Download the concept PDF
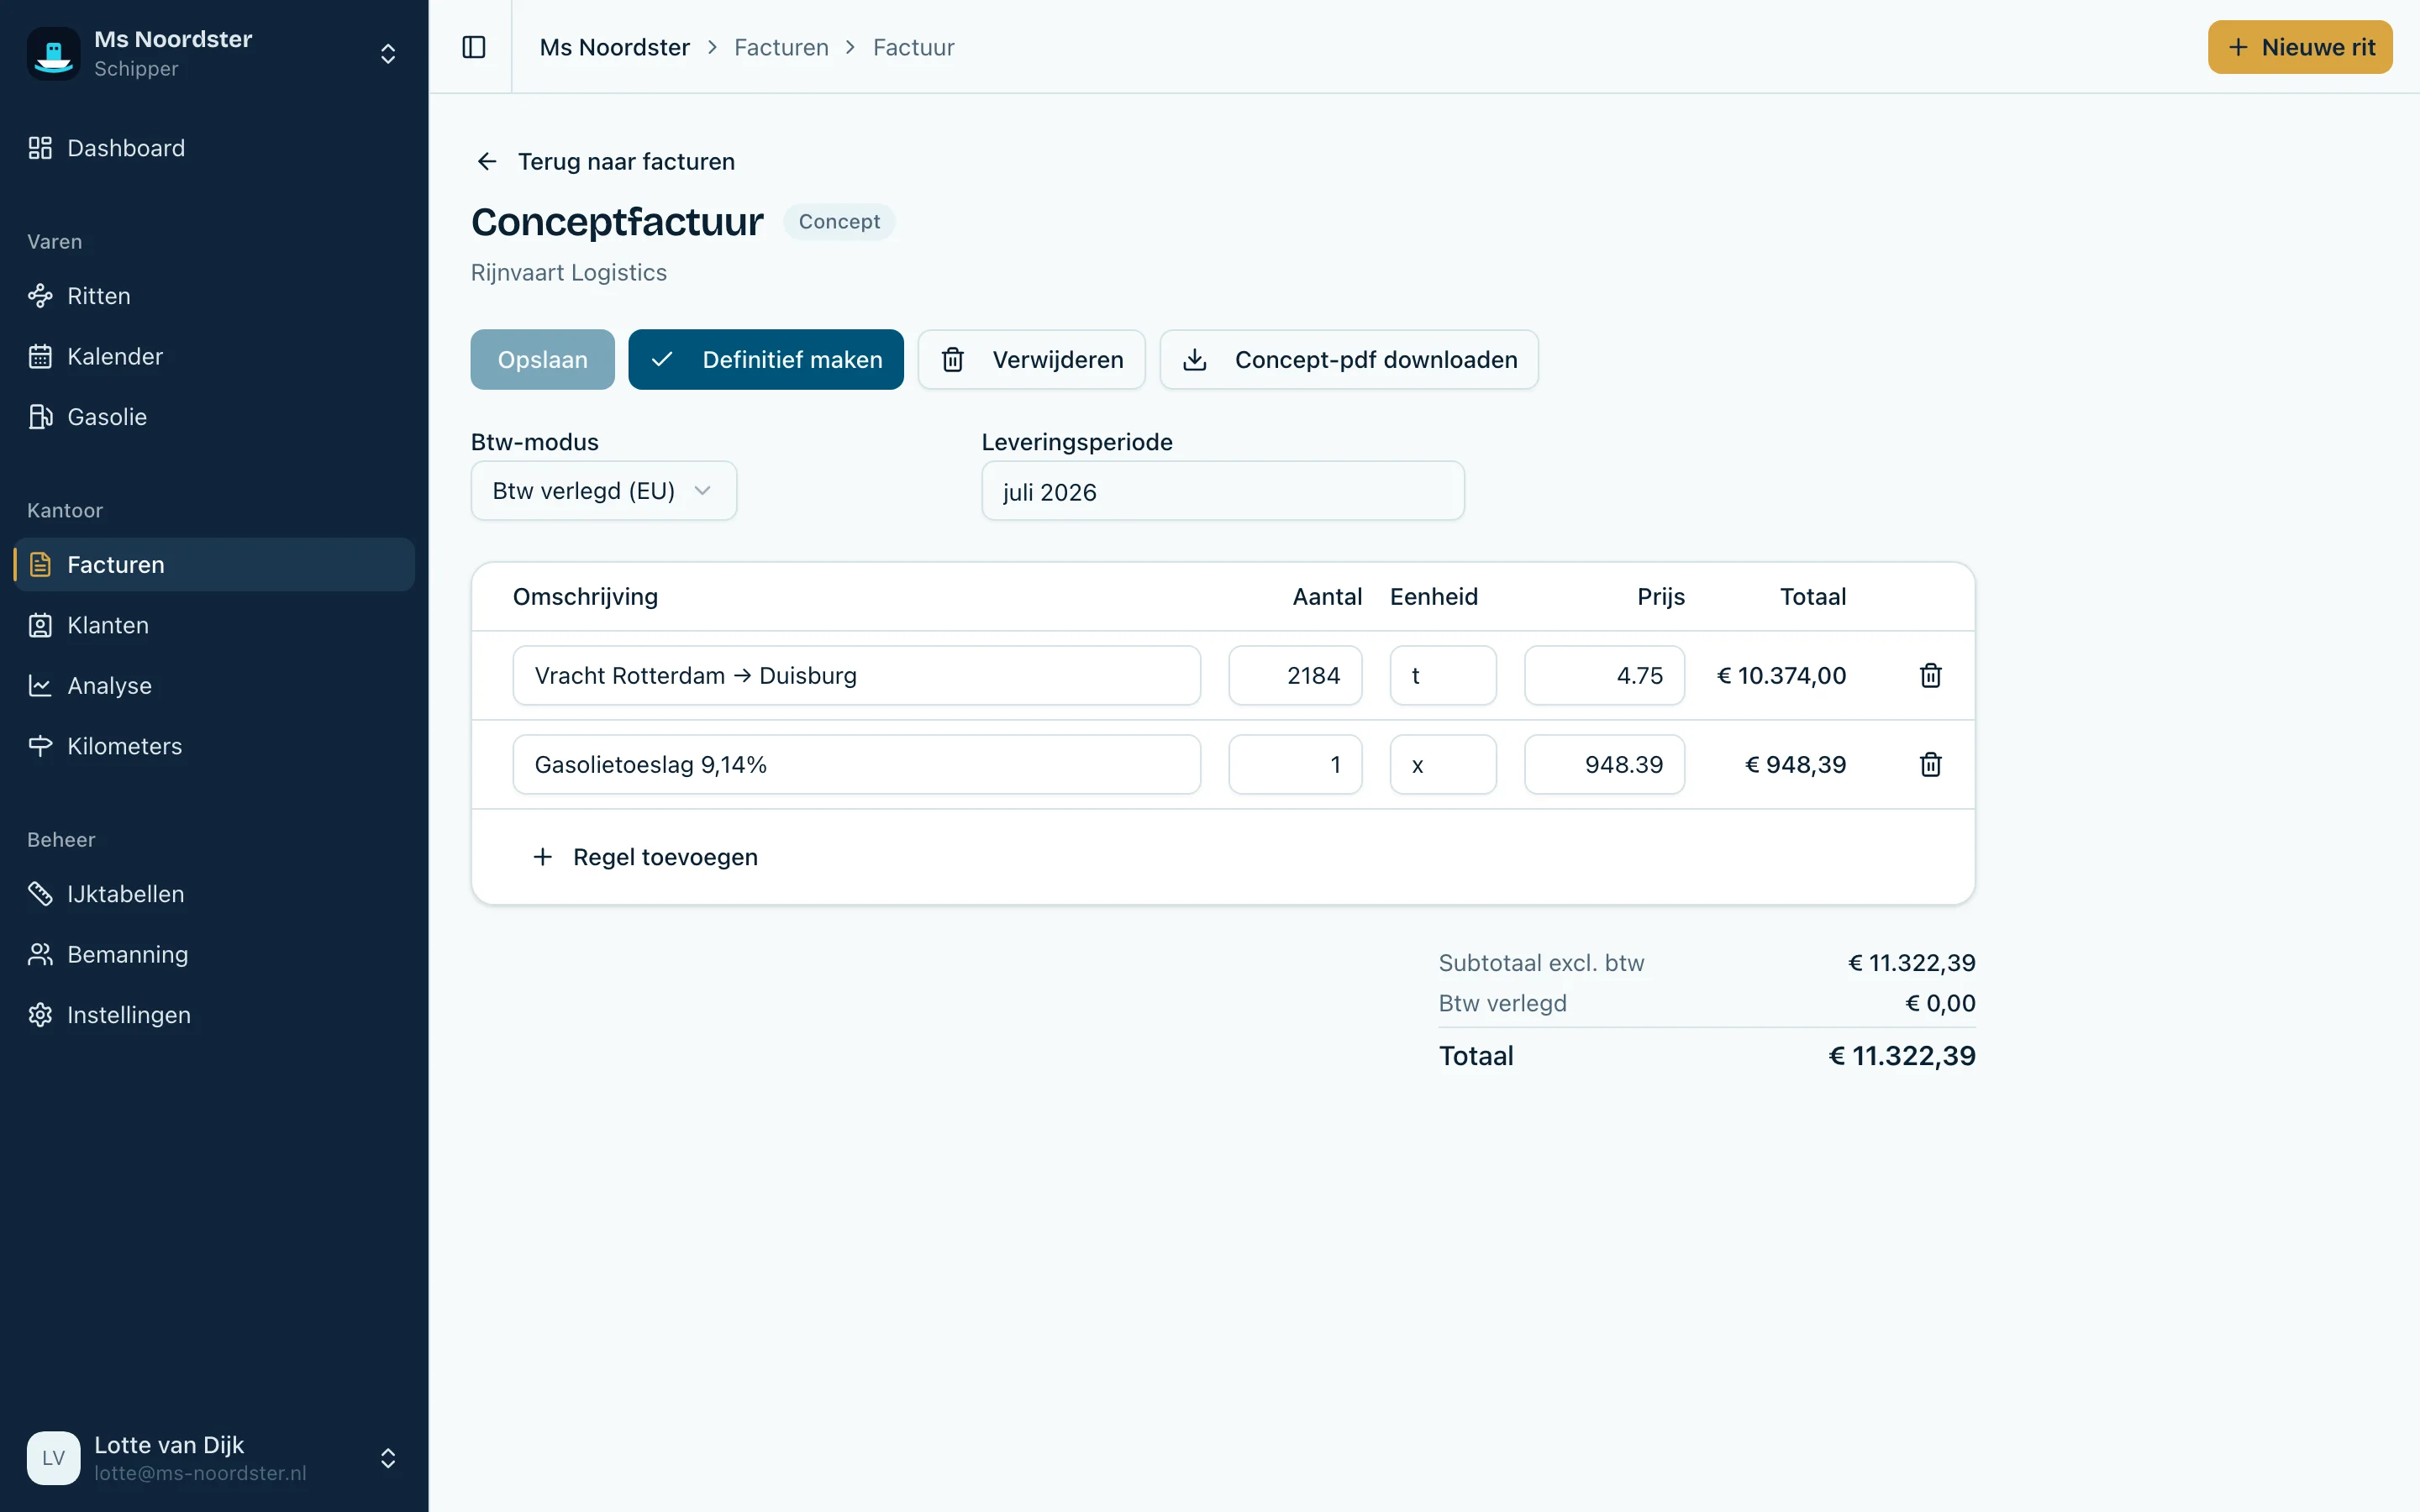Viewport: 2420px width, 1512px height. coord(1349,359)
